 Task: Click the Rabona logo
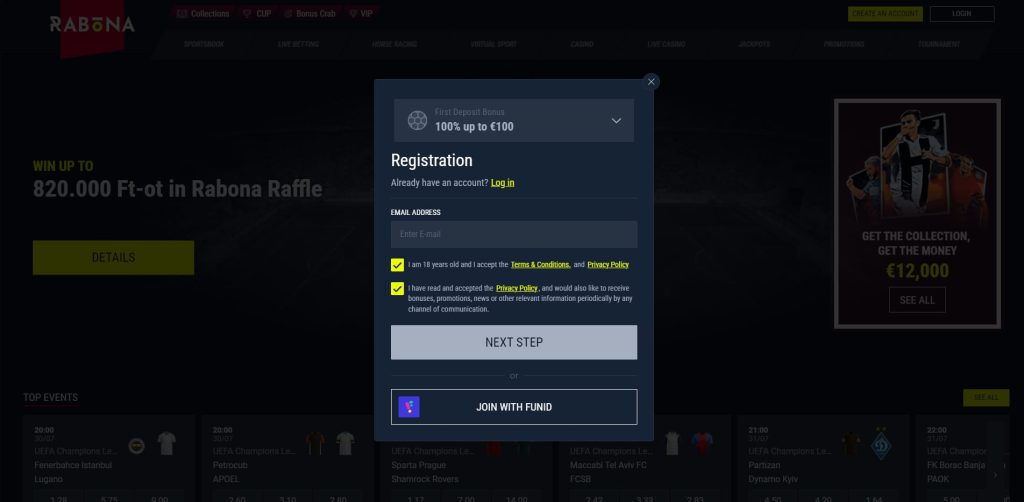tap(92, 25)
